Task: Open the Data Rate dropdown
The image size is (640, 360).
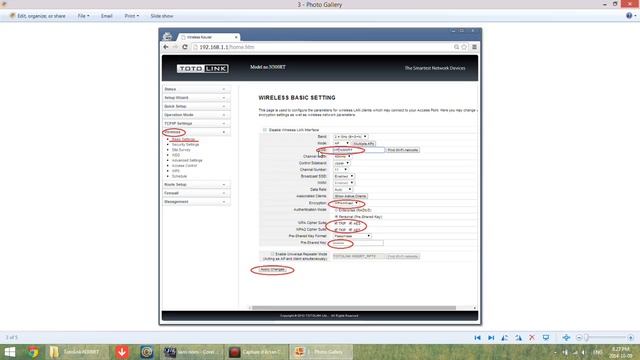Action: 342,189
